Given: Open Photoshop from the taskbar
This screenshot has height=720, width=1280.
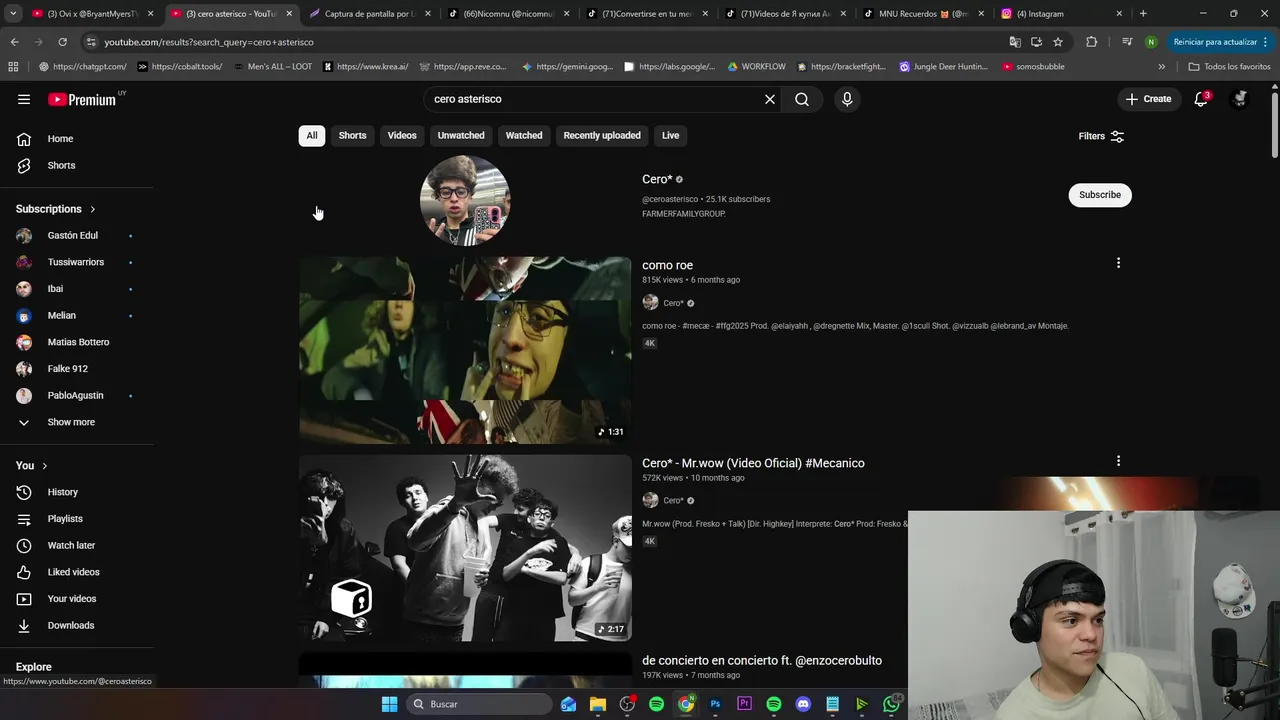Looking at the screenshot, I should click(715, 704).
